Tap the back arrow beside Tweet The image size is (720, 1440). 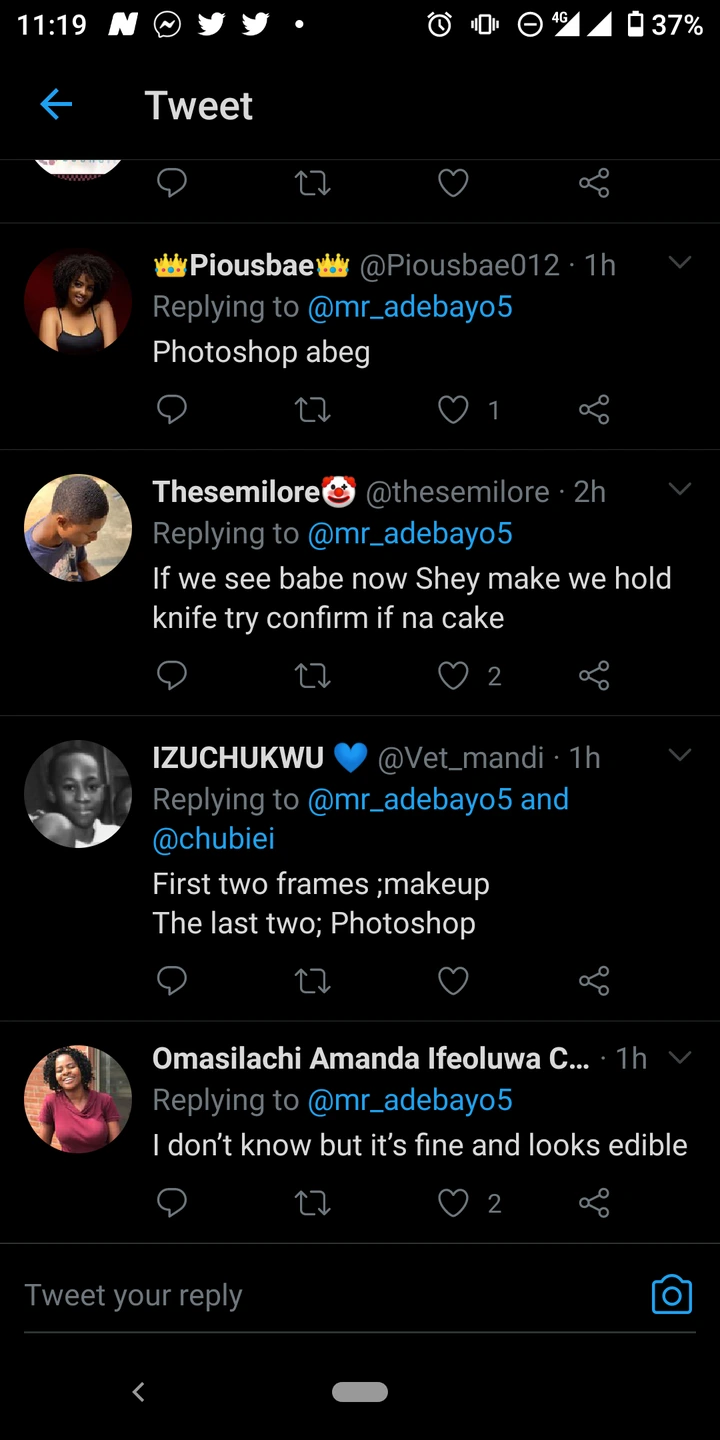point(56,104)
